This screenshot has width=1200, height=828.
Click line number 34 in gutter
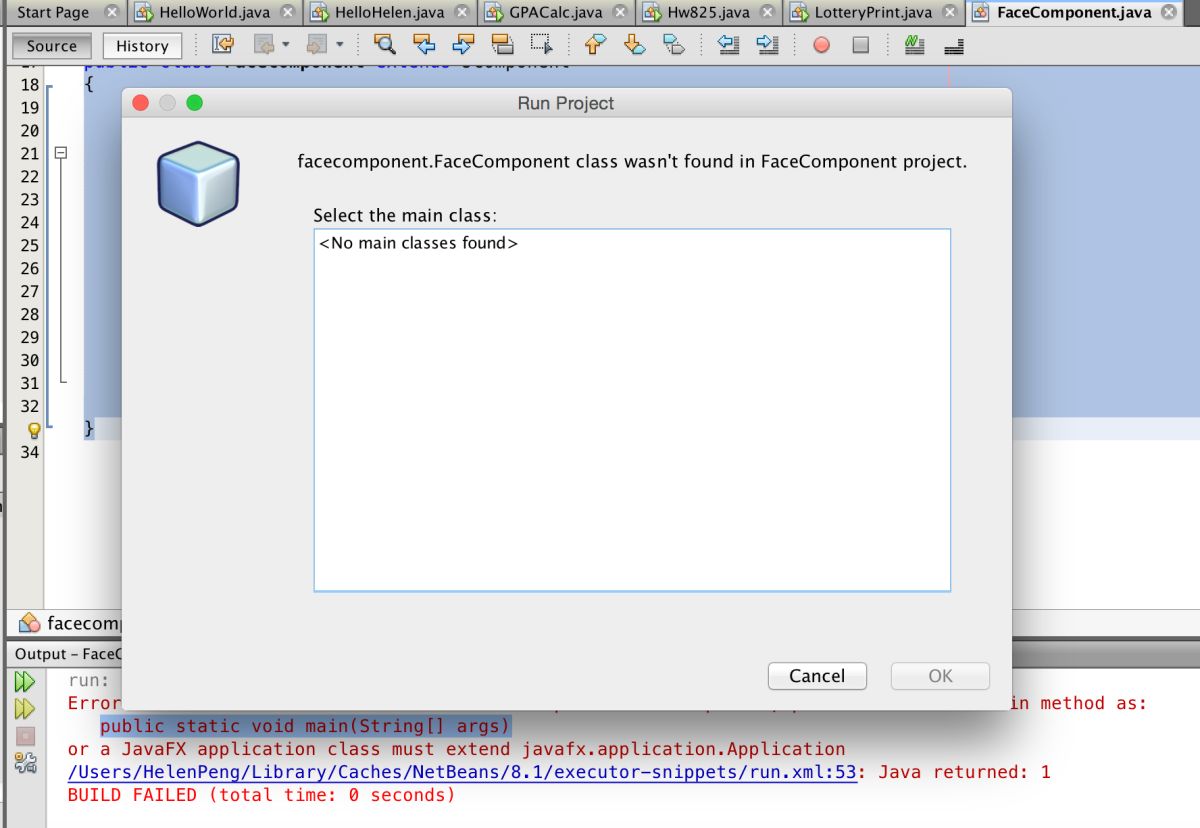click(29, 452)
